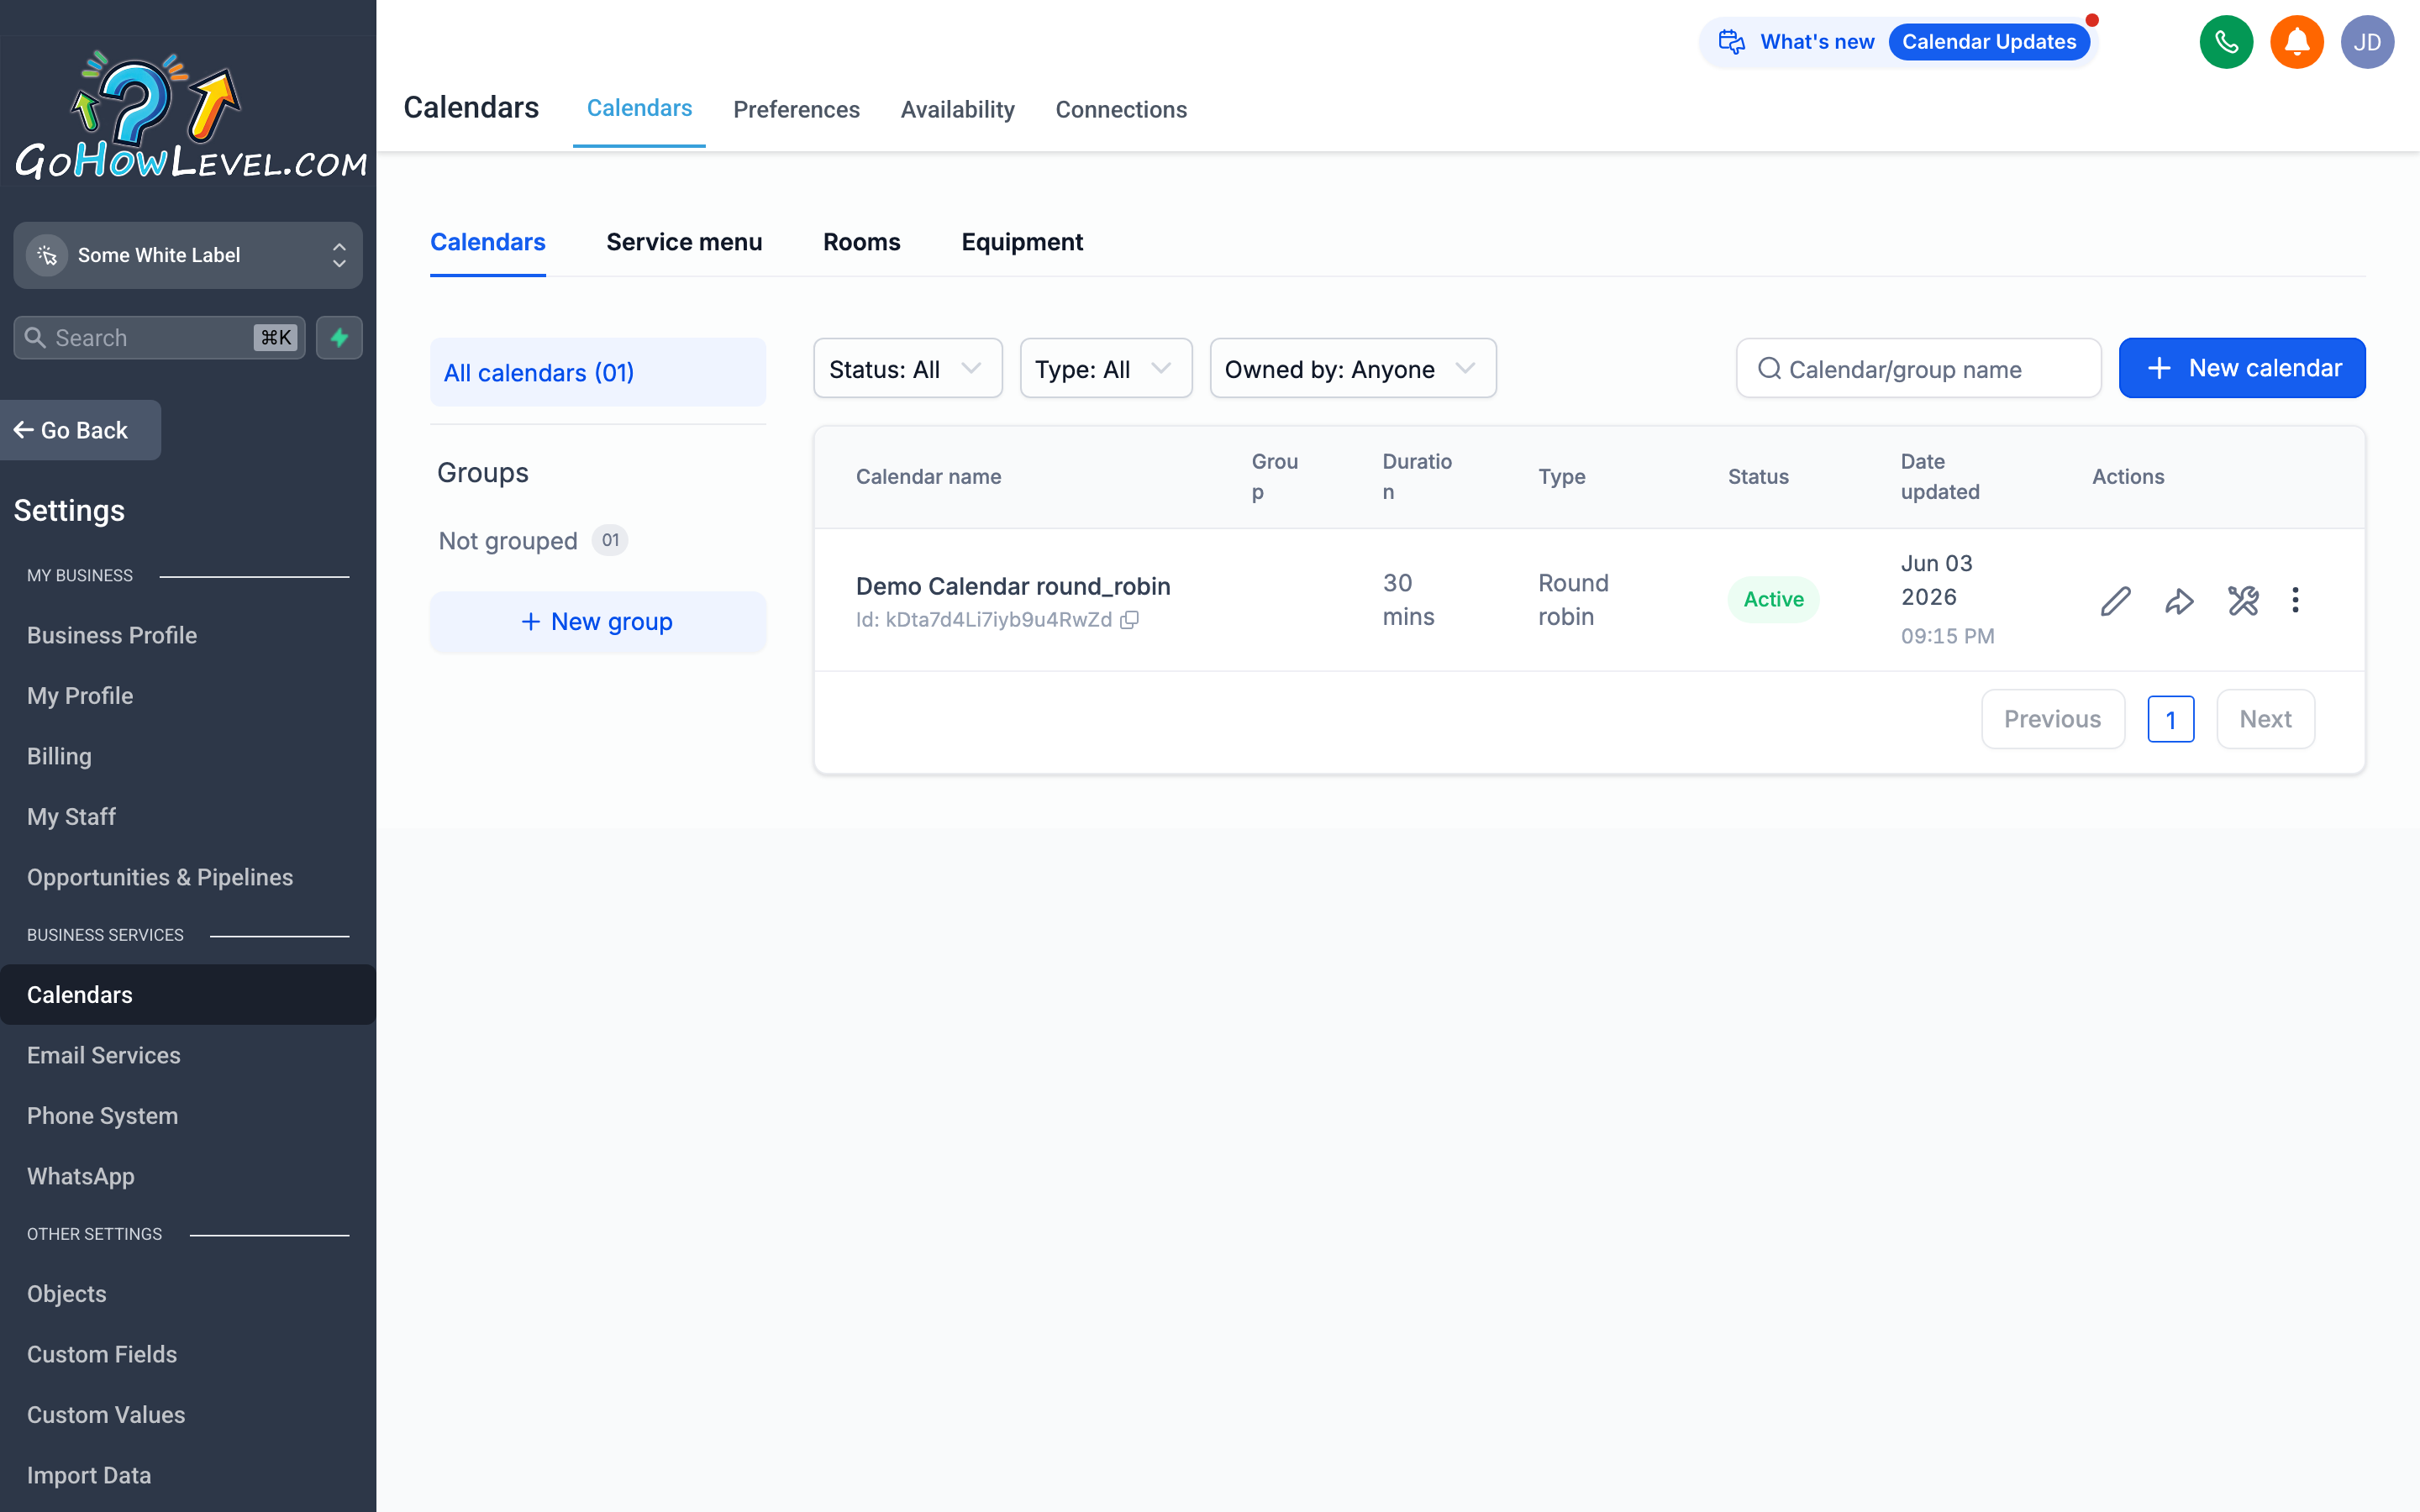Click the Demo Calendar round_robin name
Screen dimensions: 2420x1512
pos(1013,586)
